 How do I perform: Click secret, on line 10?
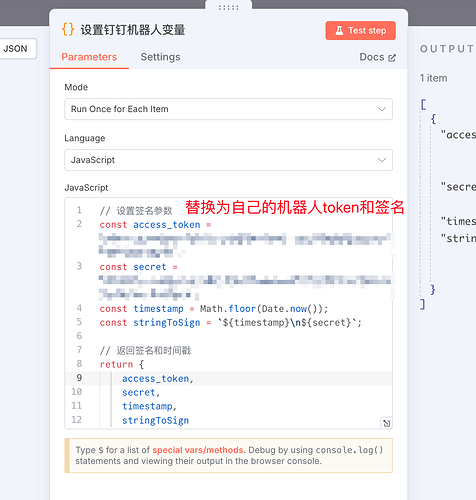[x=141, y=393]
